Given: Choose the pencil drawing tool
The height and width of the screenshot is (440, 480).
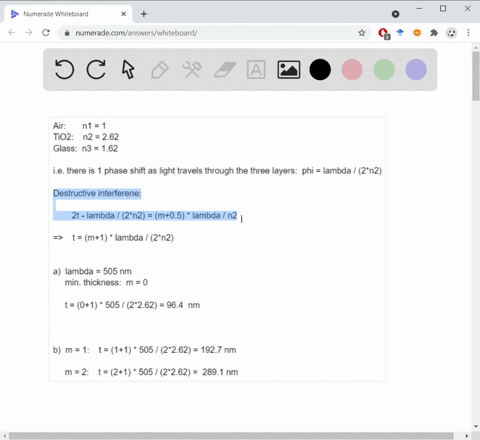Looking at the screenshot, I should [160, 69].
